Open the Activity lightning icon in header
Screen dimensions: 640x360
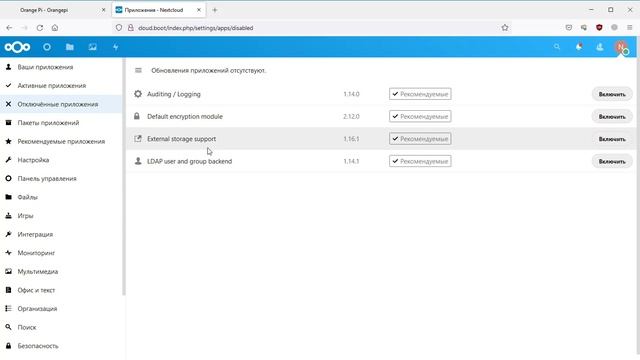[x=116, y=47]
